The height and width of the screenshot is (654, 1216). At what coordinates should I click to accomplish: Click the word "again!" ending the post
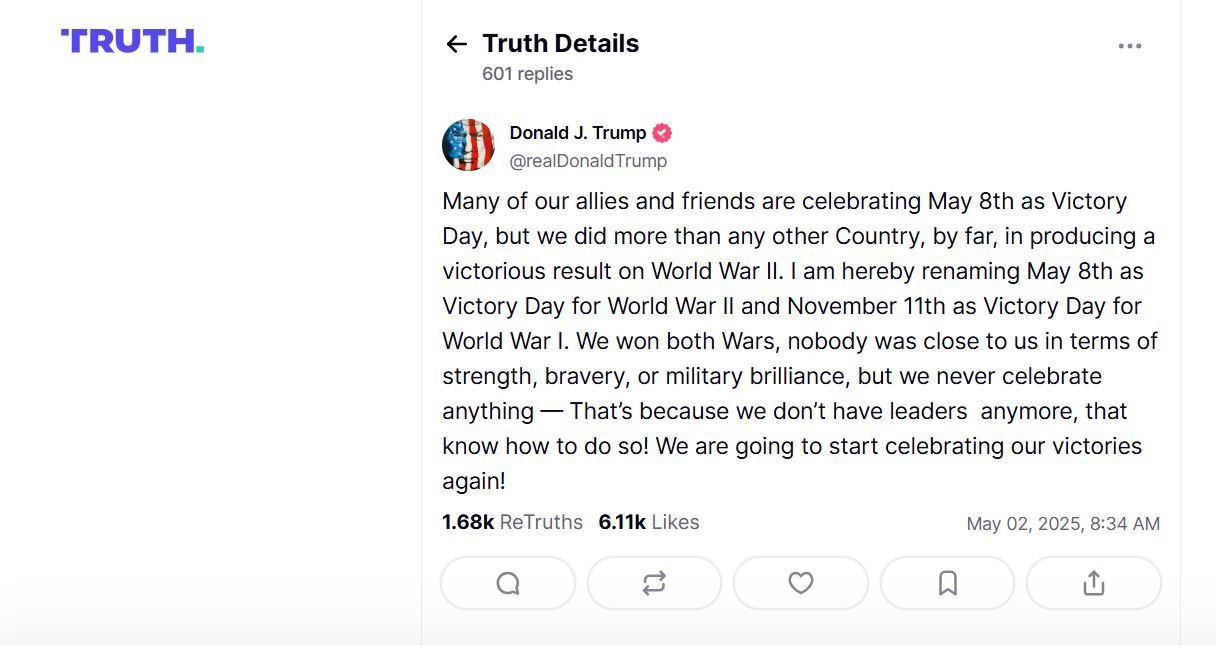pyautogui.click(x=474, y=482)
